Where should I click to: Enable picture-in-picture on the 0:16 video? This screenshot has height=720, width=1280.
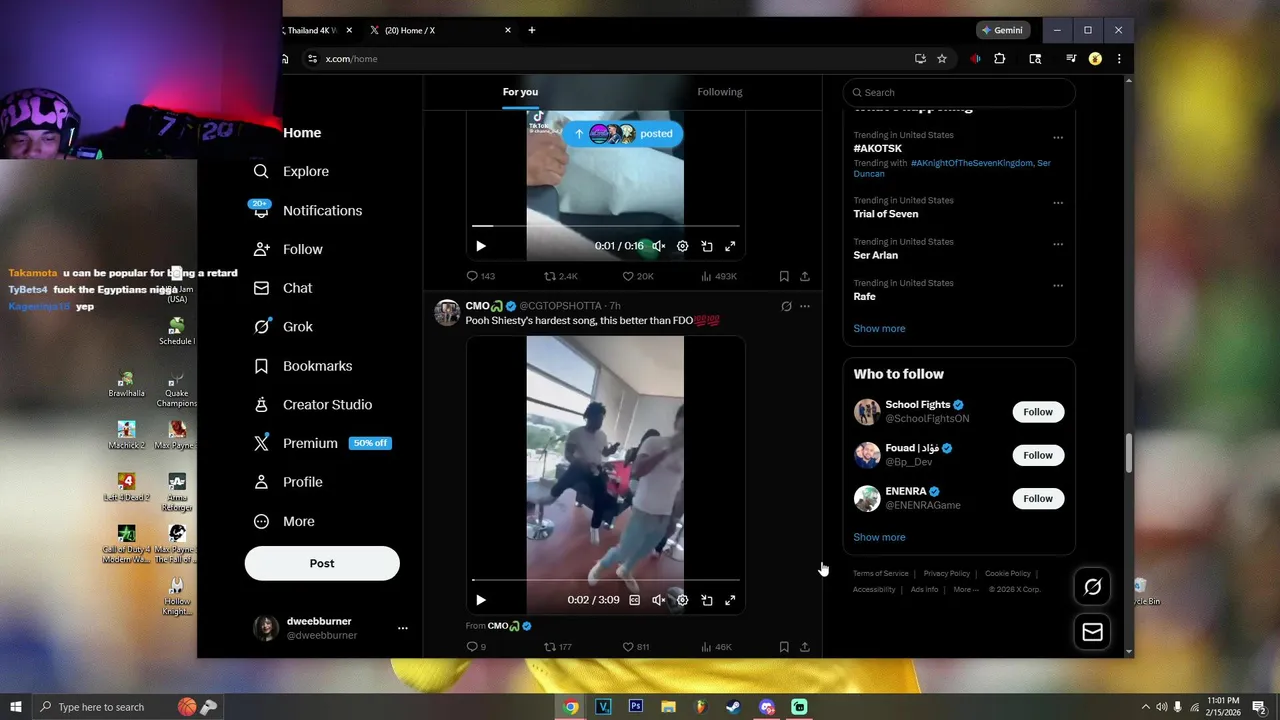tap(706, 246)
